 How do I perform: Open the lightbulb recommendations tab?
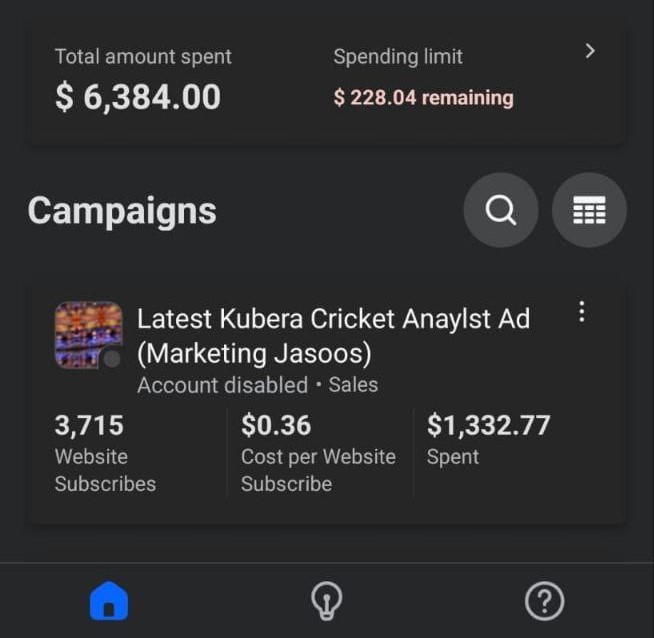click(327, 601)
